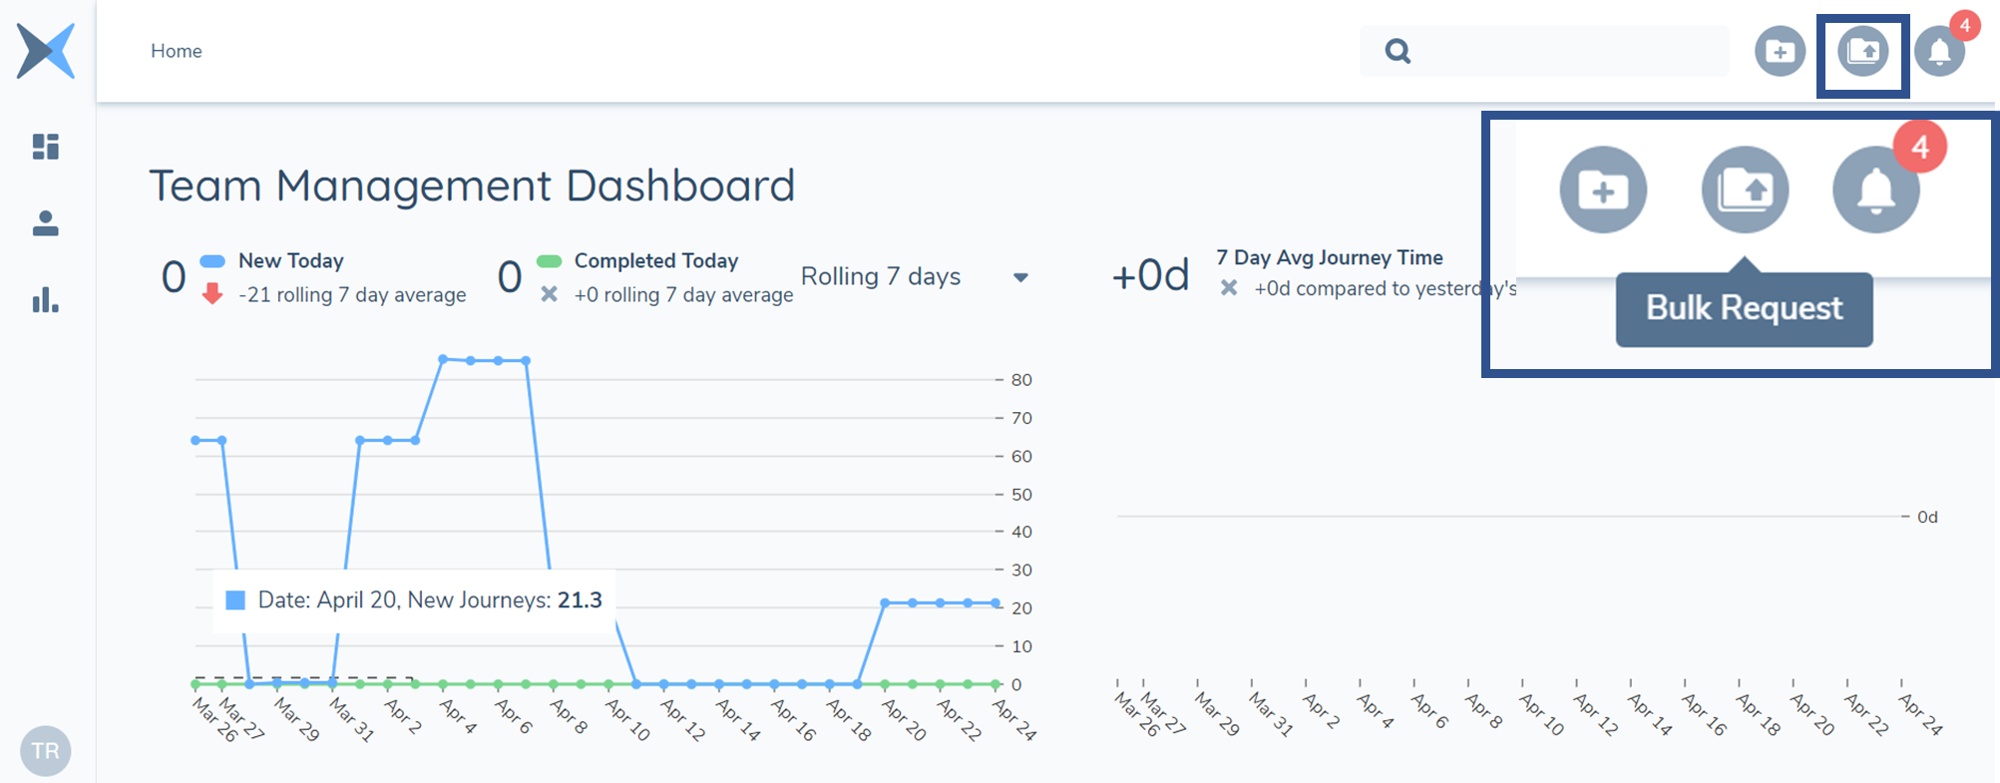Click the small folder-plus icon in the top header
Screen dimensions: 2000x783
click(1780, 51)
